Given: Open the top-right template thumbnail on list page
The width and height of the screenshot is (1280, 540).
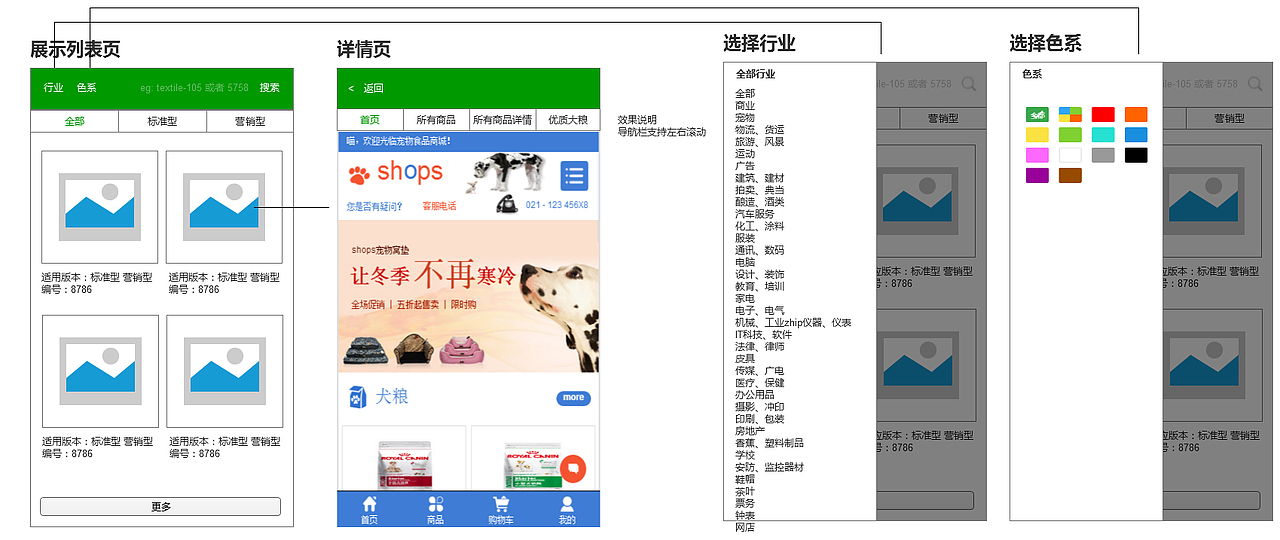Looking at the screenshot, I should (224, 207).
